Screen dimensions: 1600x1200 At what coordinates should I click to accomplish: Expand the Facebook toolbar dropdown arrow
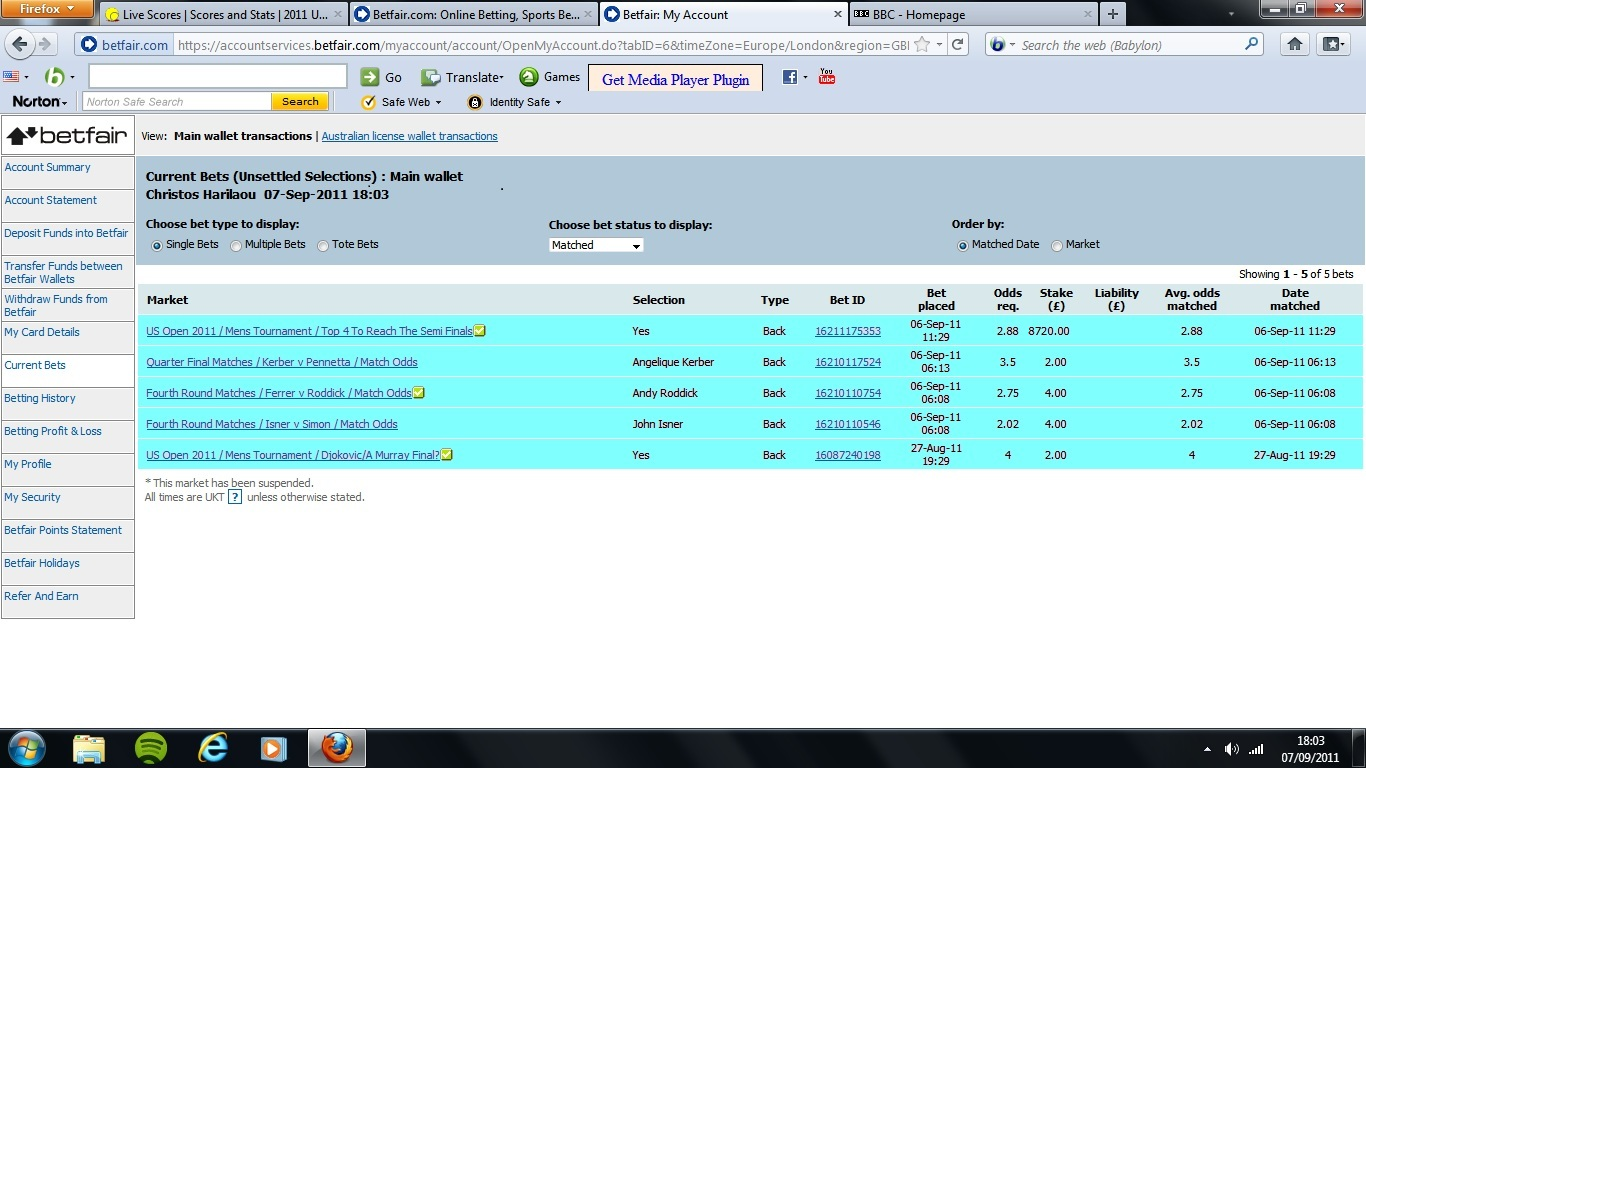pyautogui.click(x=805, y=77)
